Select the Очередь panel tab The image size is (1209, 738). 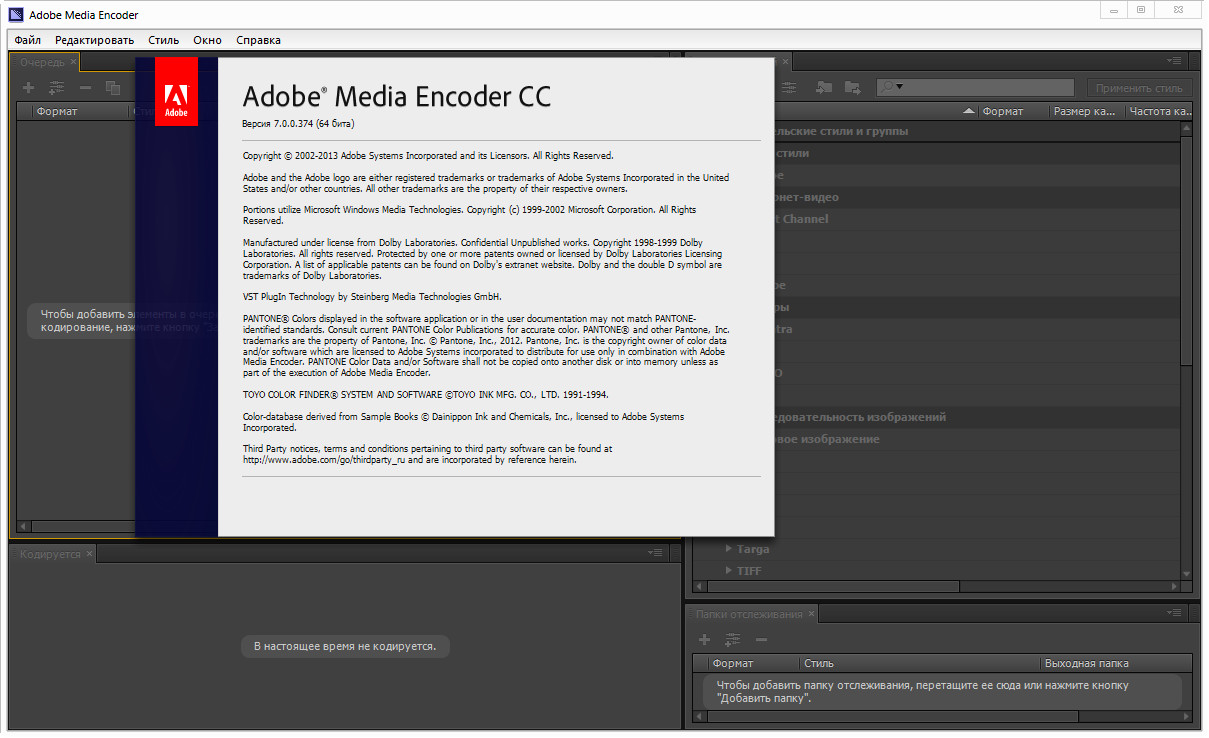[43, 63]
